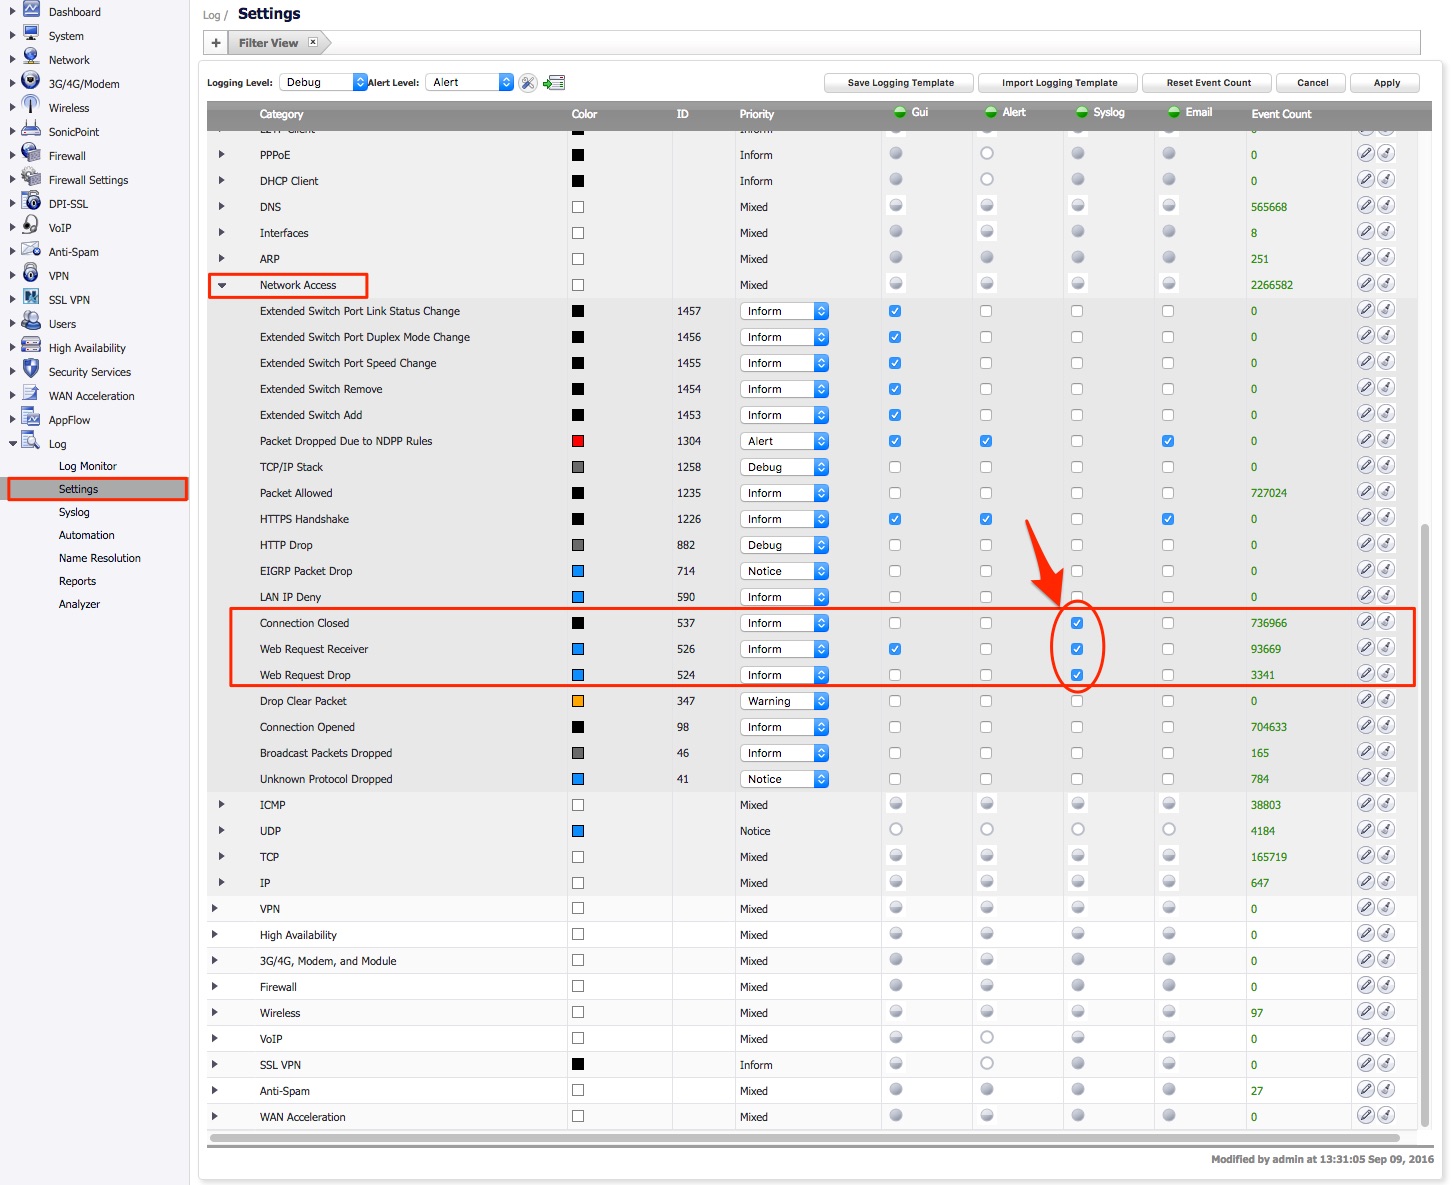The image size is (1453, 1185).
Task: Click the Save Logging Template button
Action: pyautogui.click(x=900, y=83)
